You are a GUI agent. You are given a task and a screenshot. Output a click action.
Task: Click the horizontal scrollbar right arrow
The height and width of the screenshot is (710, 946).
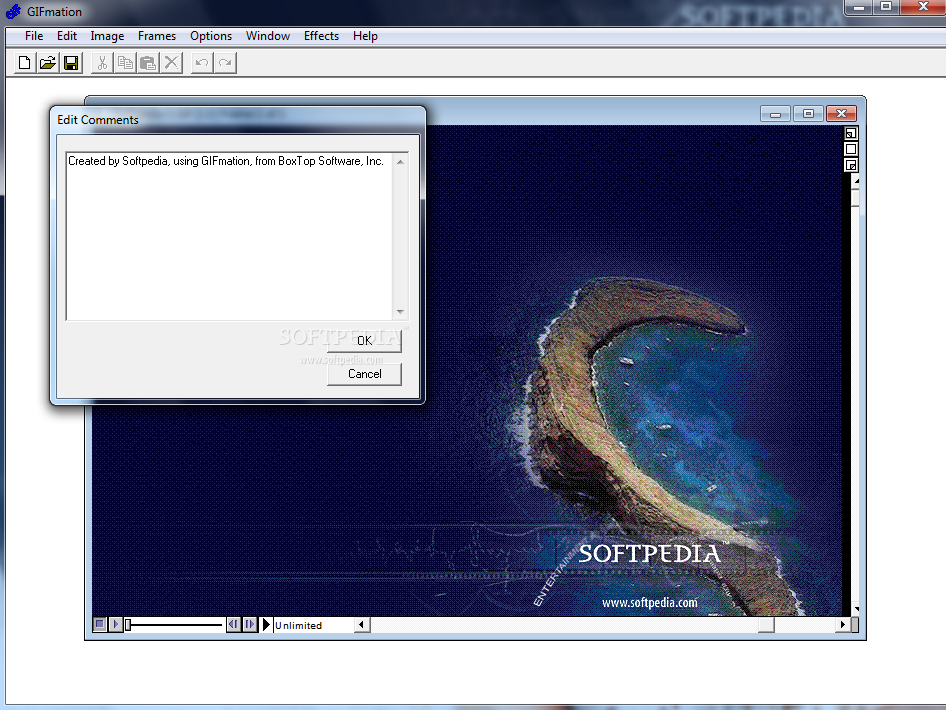click(842, 625)
